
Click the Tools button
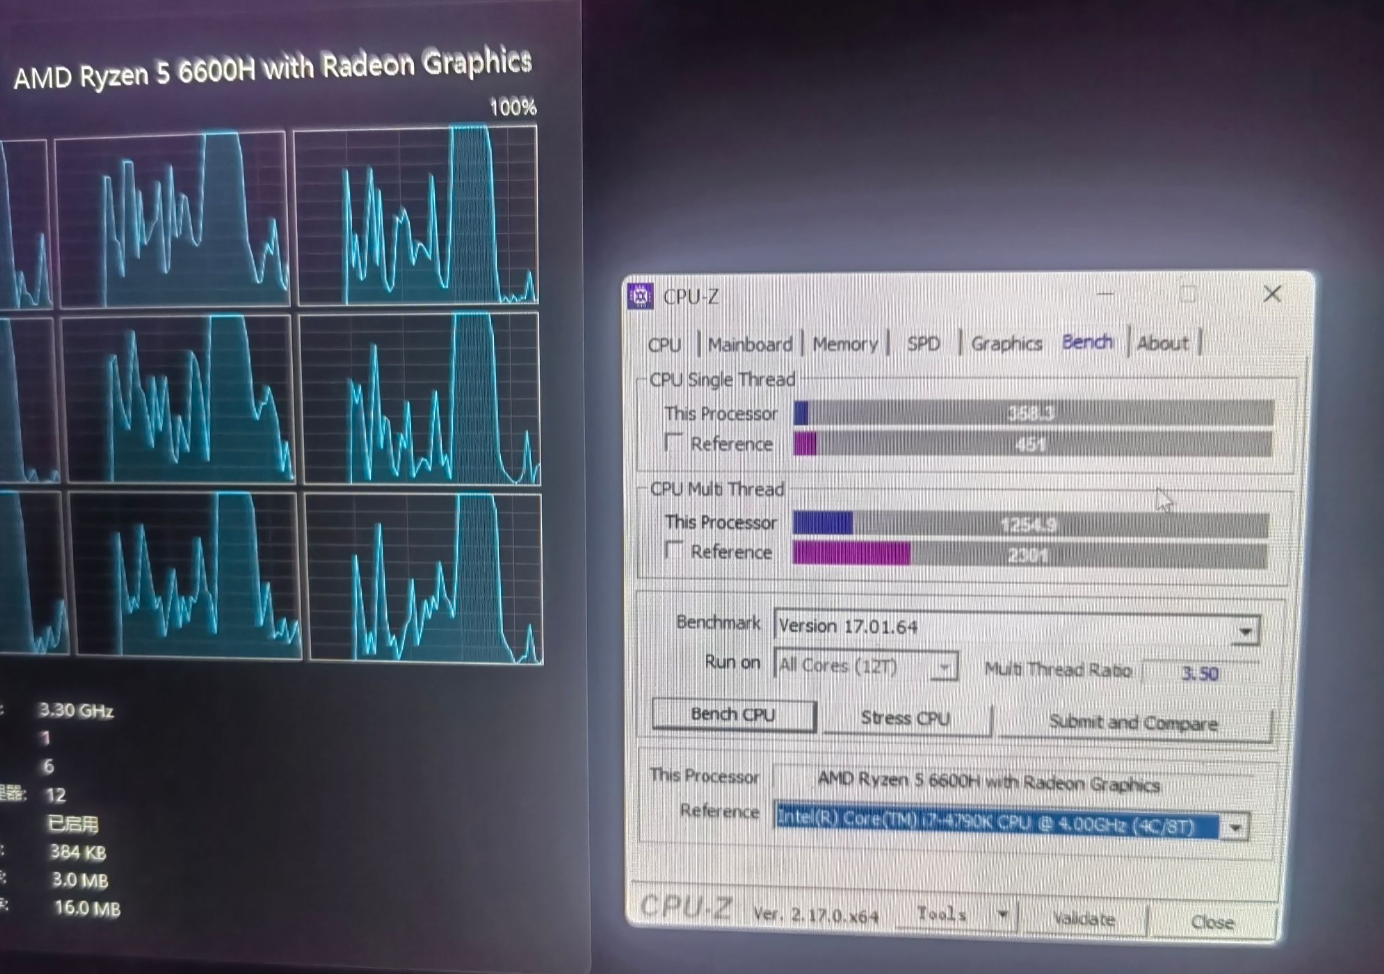coord(942,914)
